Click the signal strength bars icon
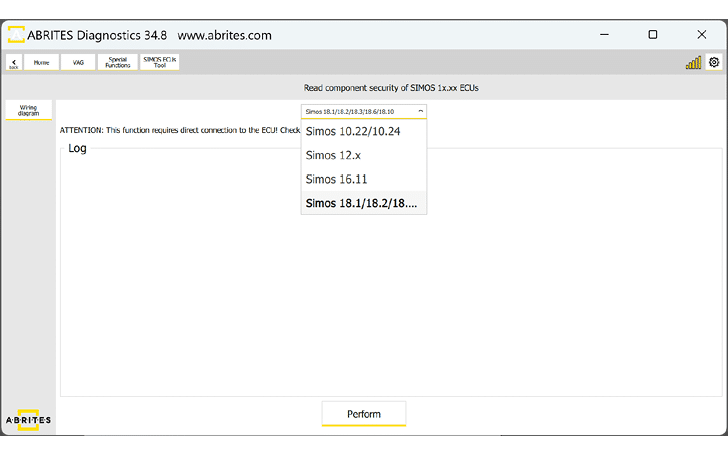 693,63
